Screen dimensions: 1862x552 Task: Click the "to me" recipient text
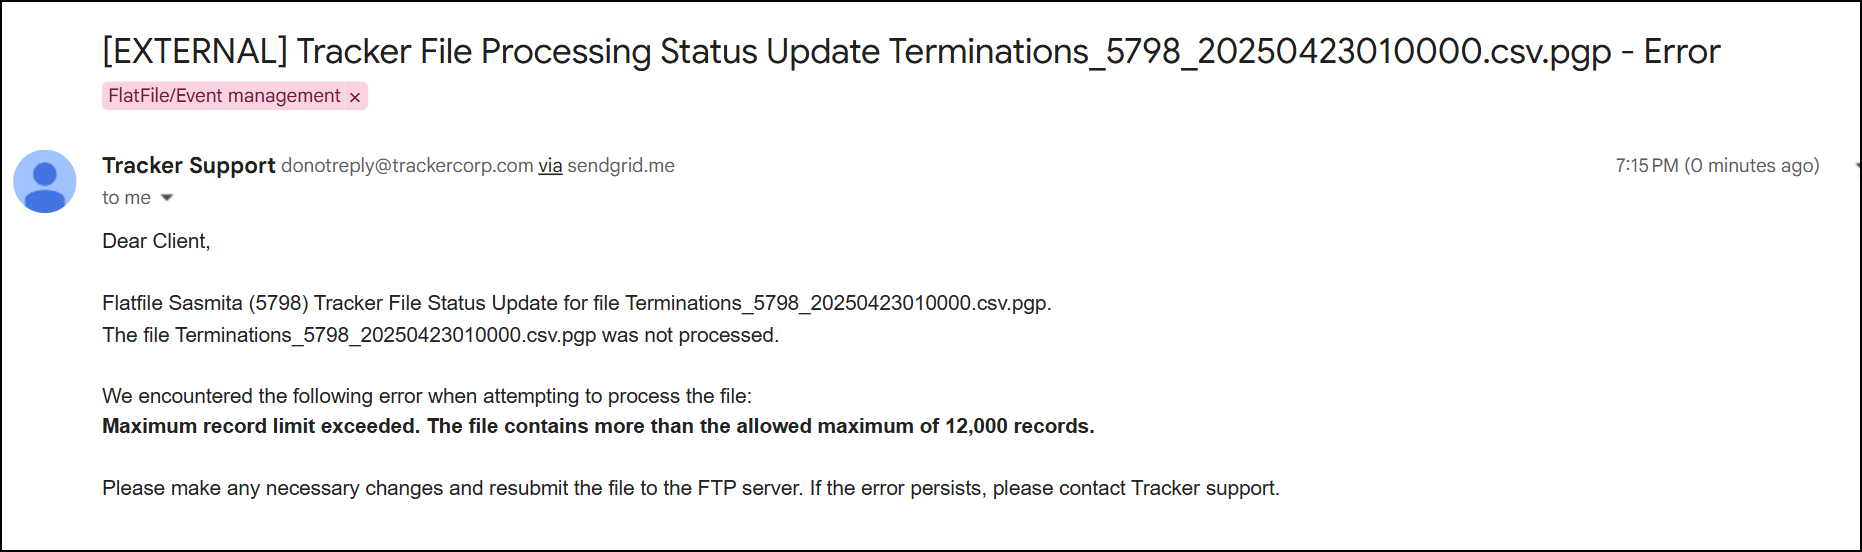pyautogui.click(x=126, y=198)
